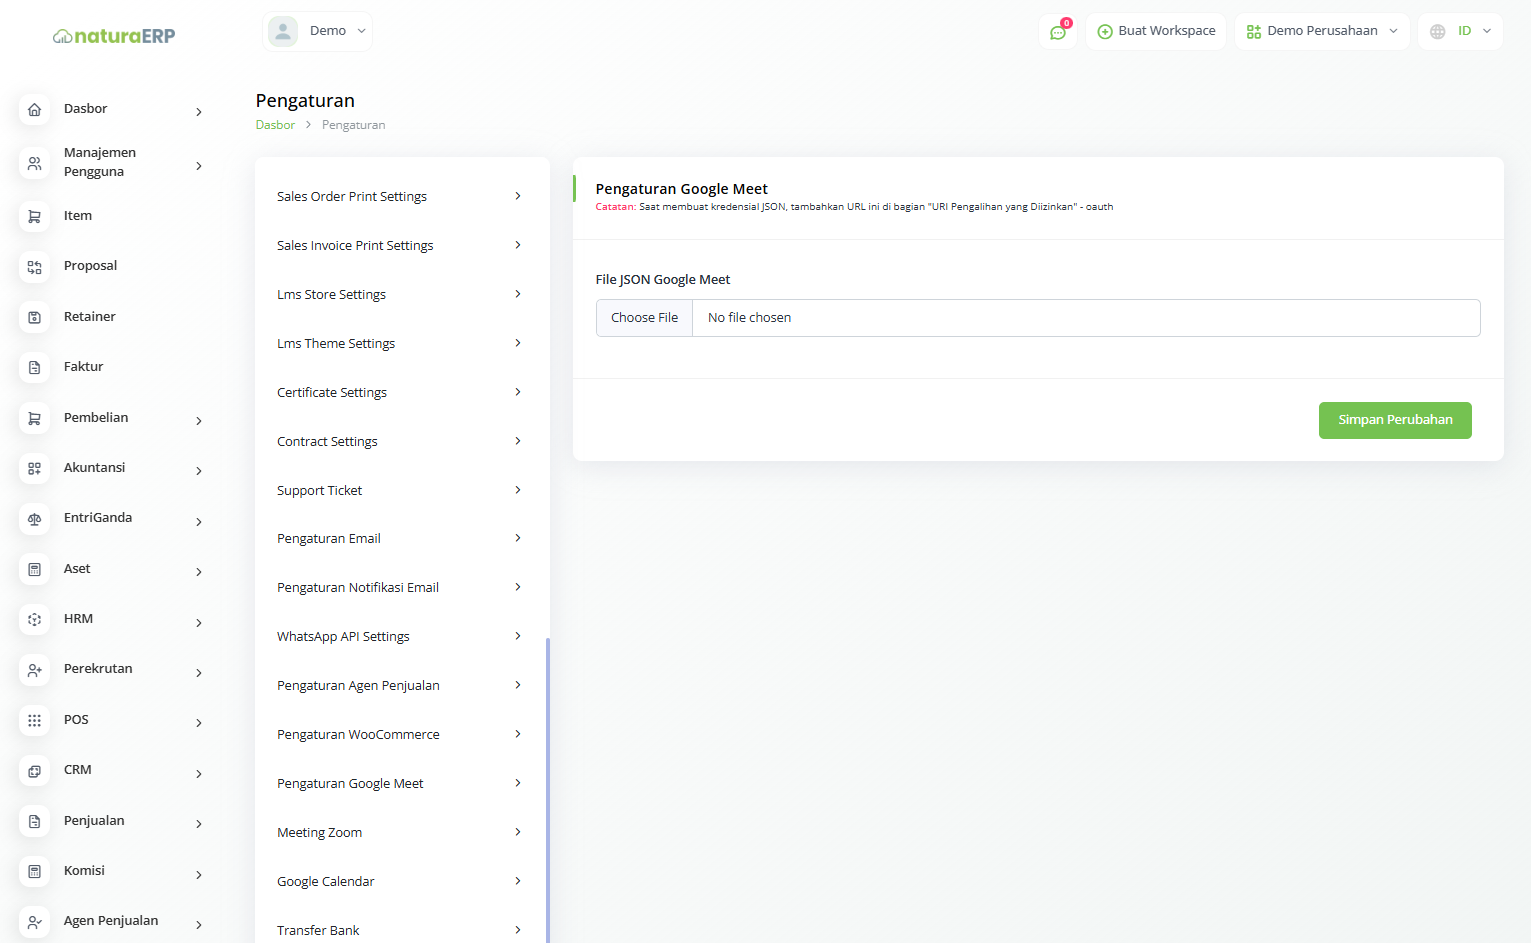Click the settings list scrollbar
Viewport: 1531px width, 943px height.
[548, 790]
